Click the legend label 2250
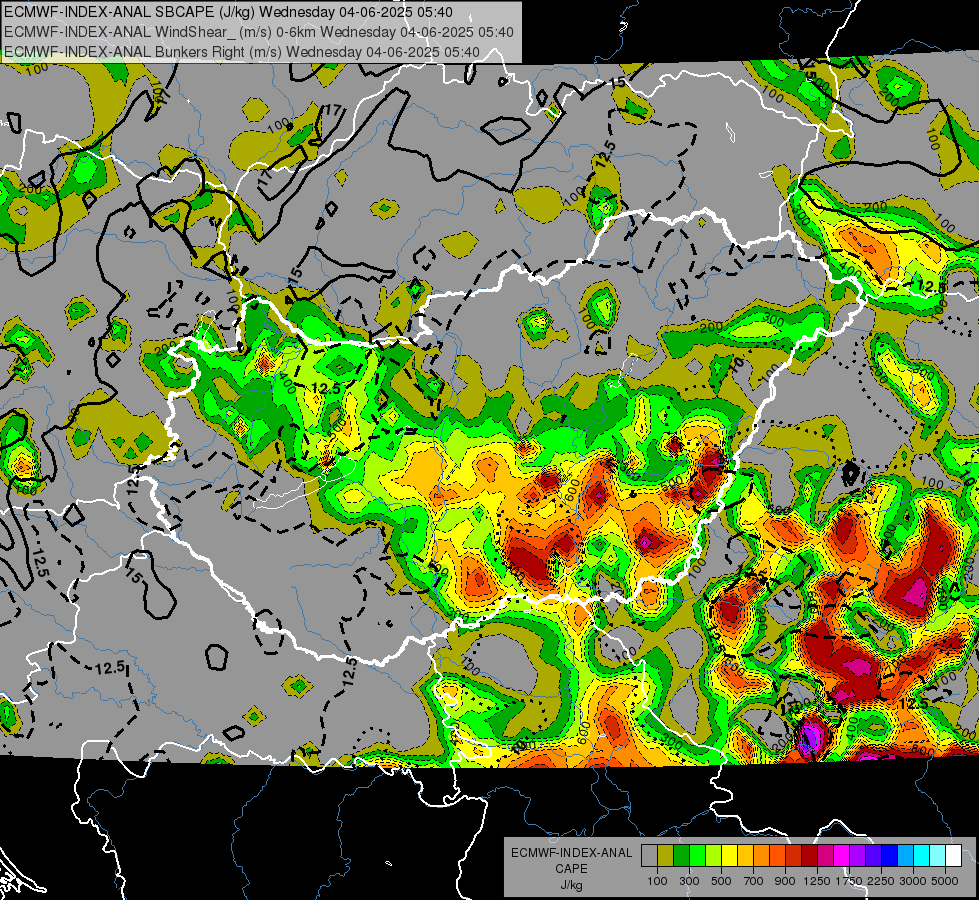979x900 pixels. click(881, 881)
